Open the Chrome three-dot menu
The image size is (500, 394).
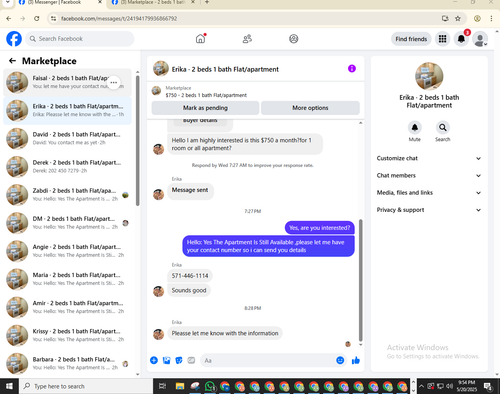[x=491, y=19]
